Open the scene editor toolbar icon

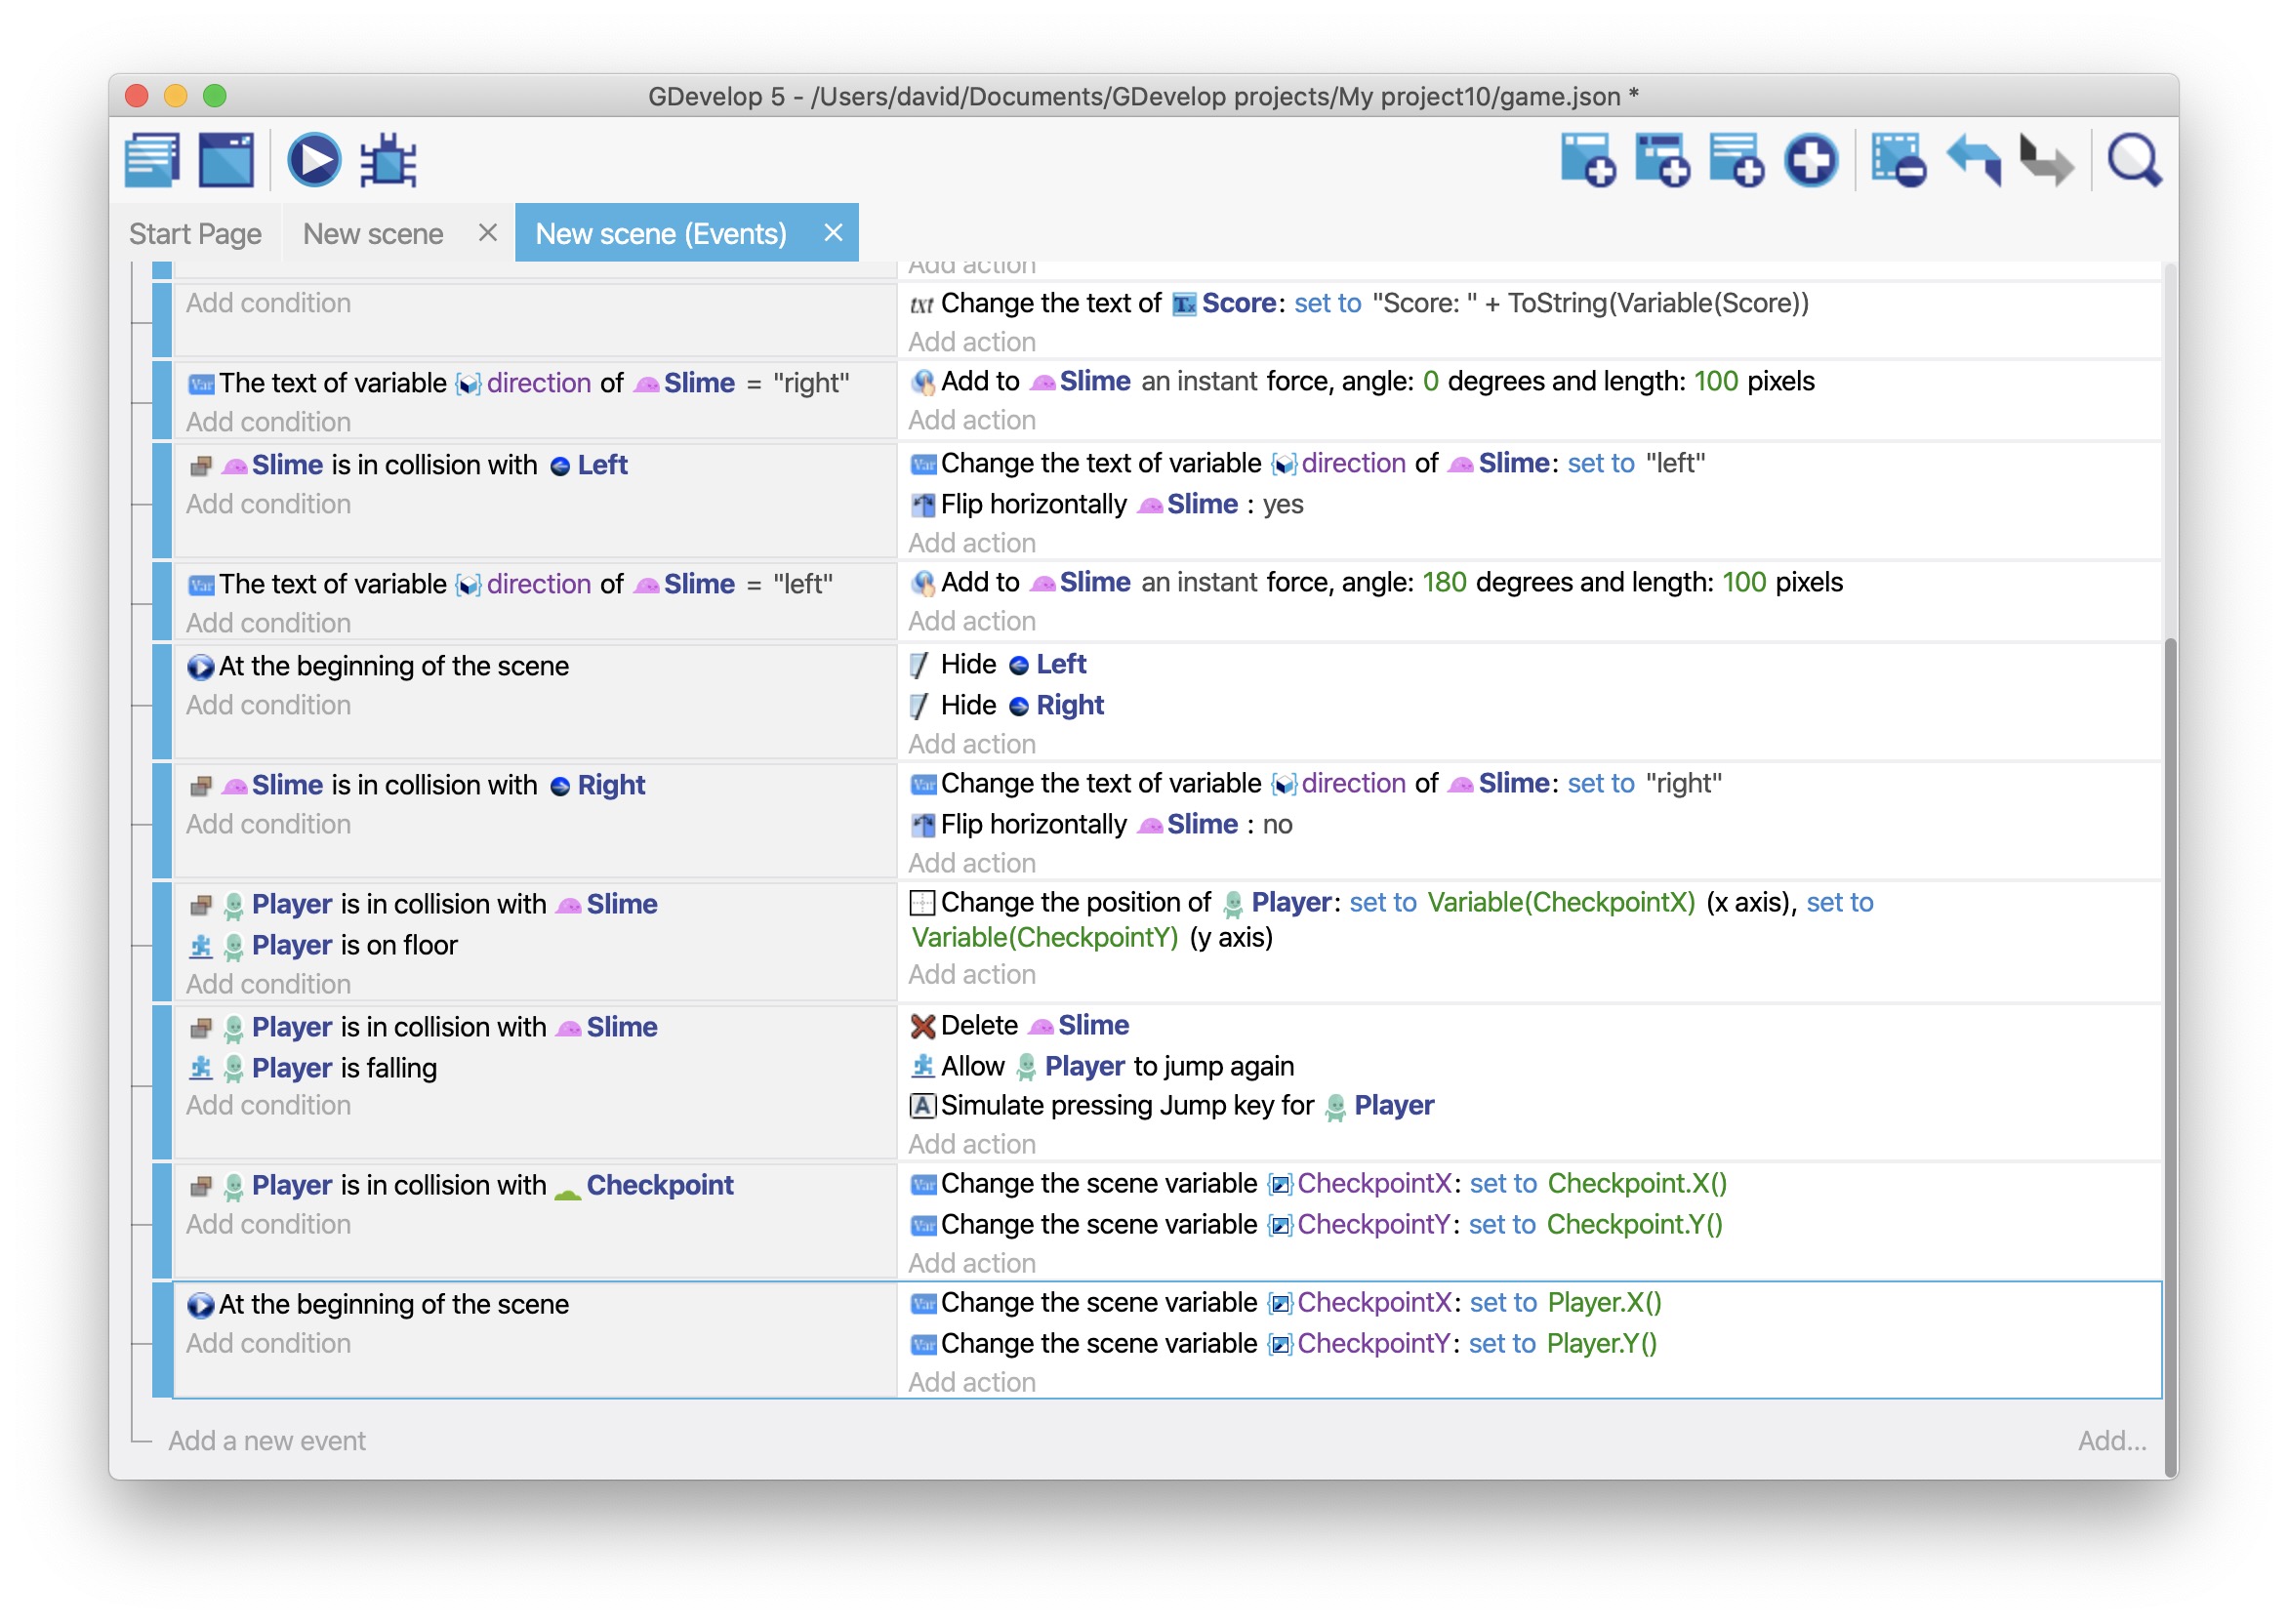click(226, 160)
